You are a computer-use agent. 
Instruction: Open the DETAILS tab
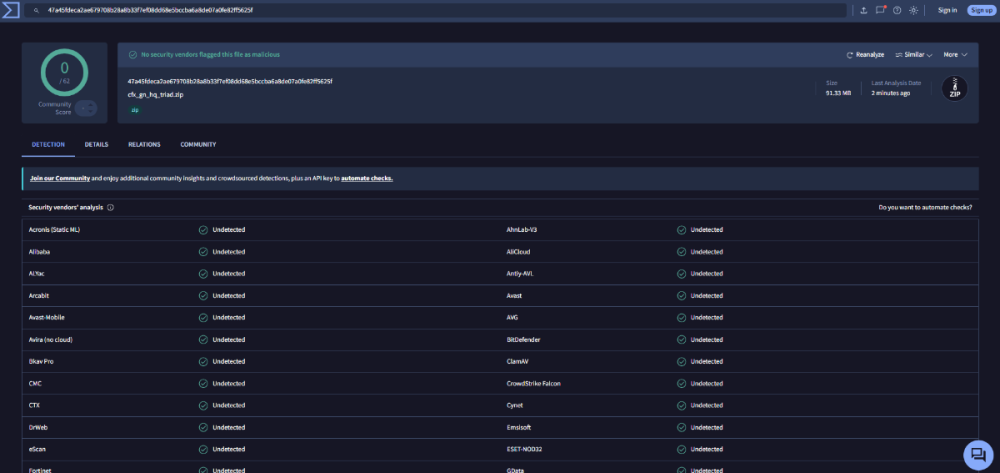pyautogui.click(x=96, y=145)
